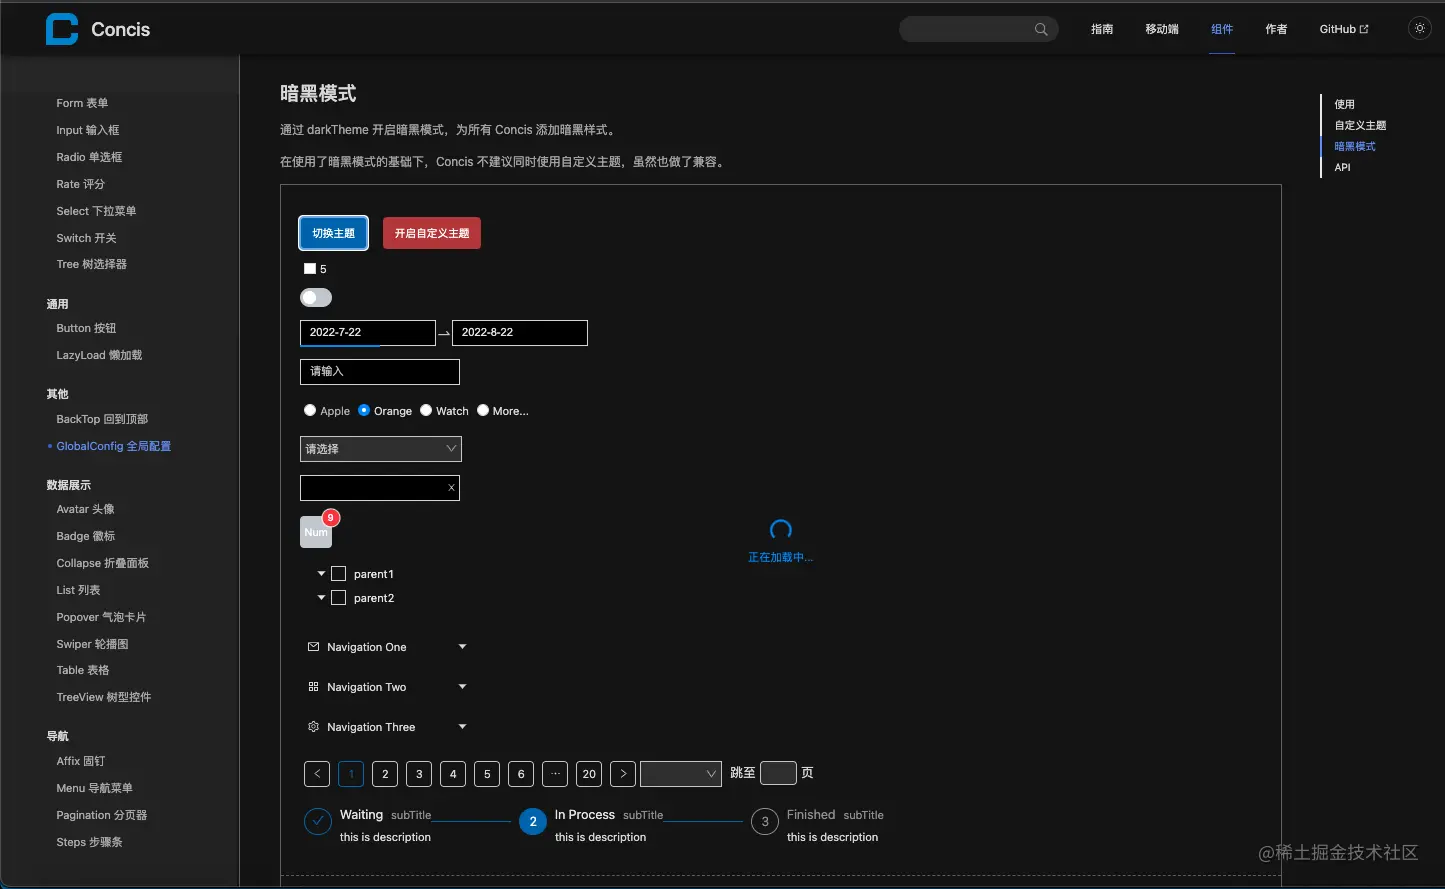Select the Orange radio option
The image size is (1445, 889).
click(x=364, y=411)
